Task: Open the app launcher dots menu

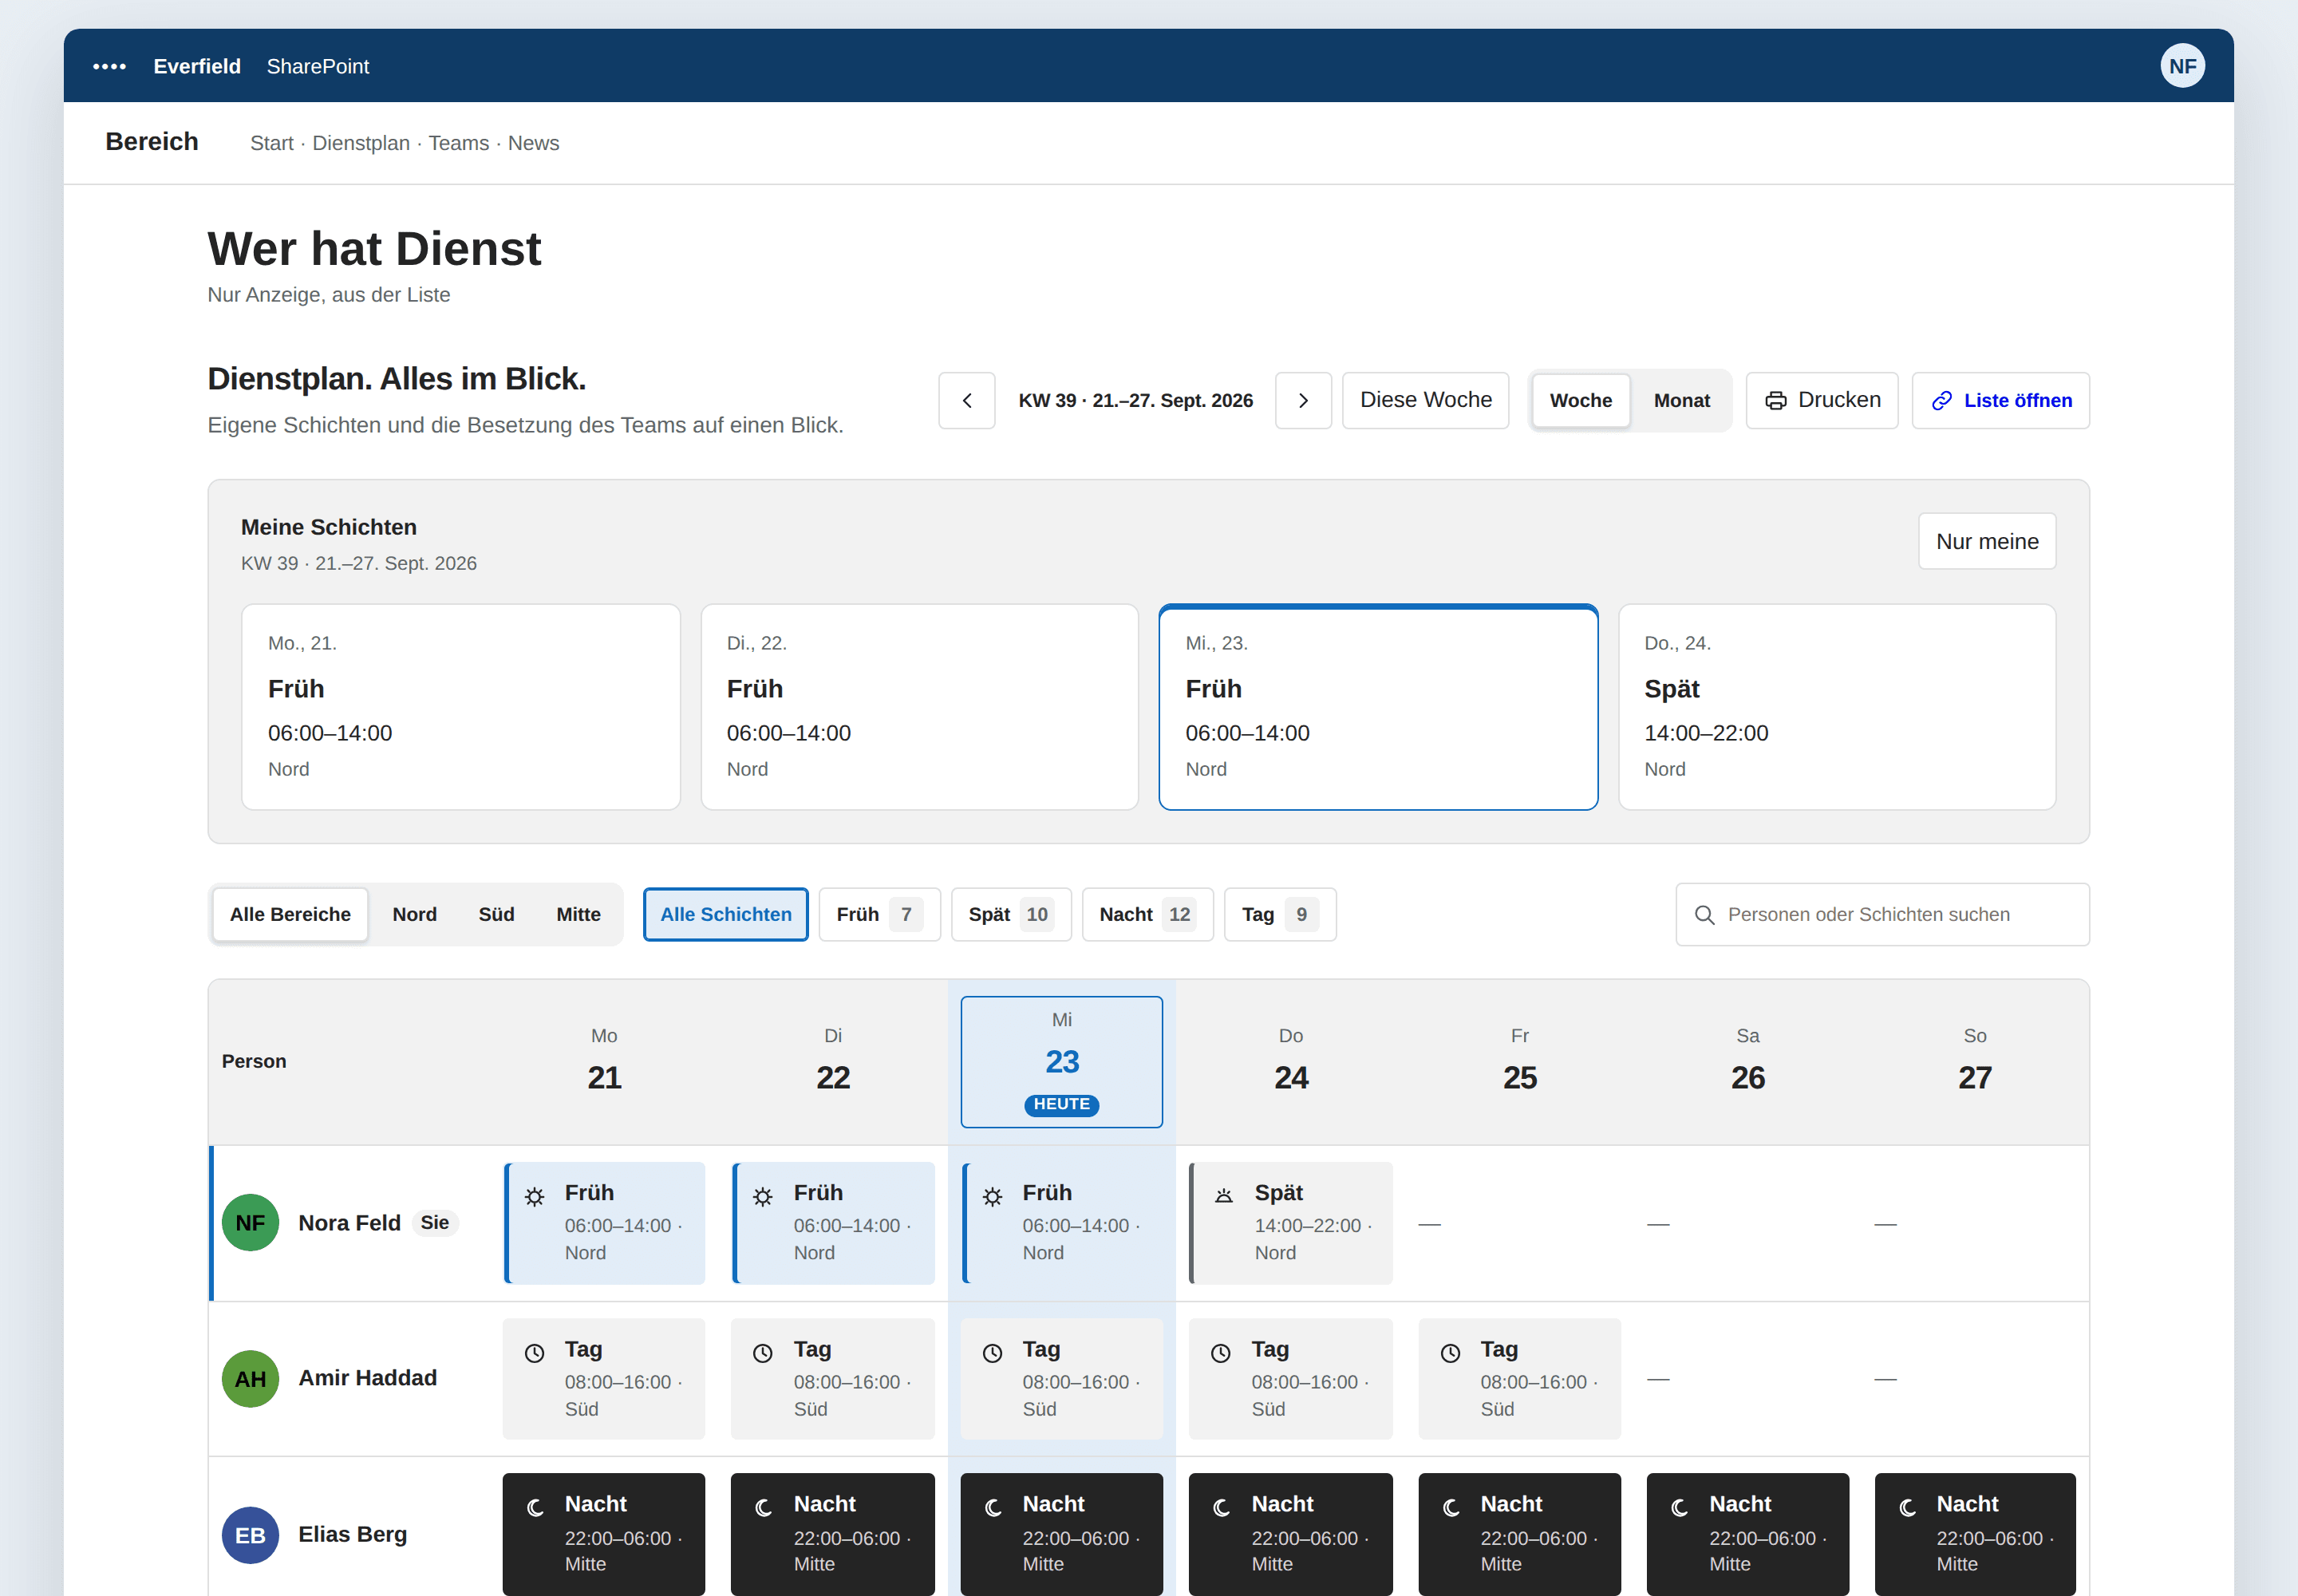Action: [x=109, y=66]
